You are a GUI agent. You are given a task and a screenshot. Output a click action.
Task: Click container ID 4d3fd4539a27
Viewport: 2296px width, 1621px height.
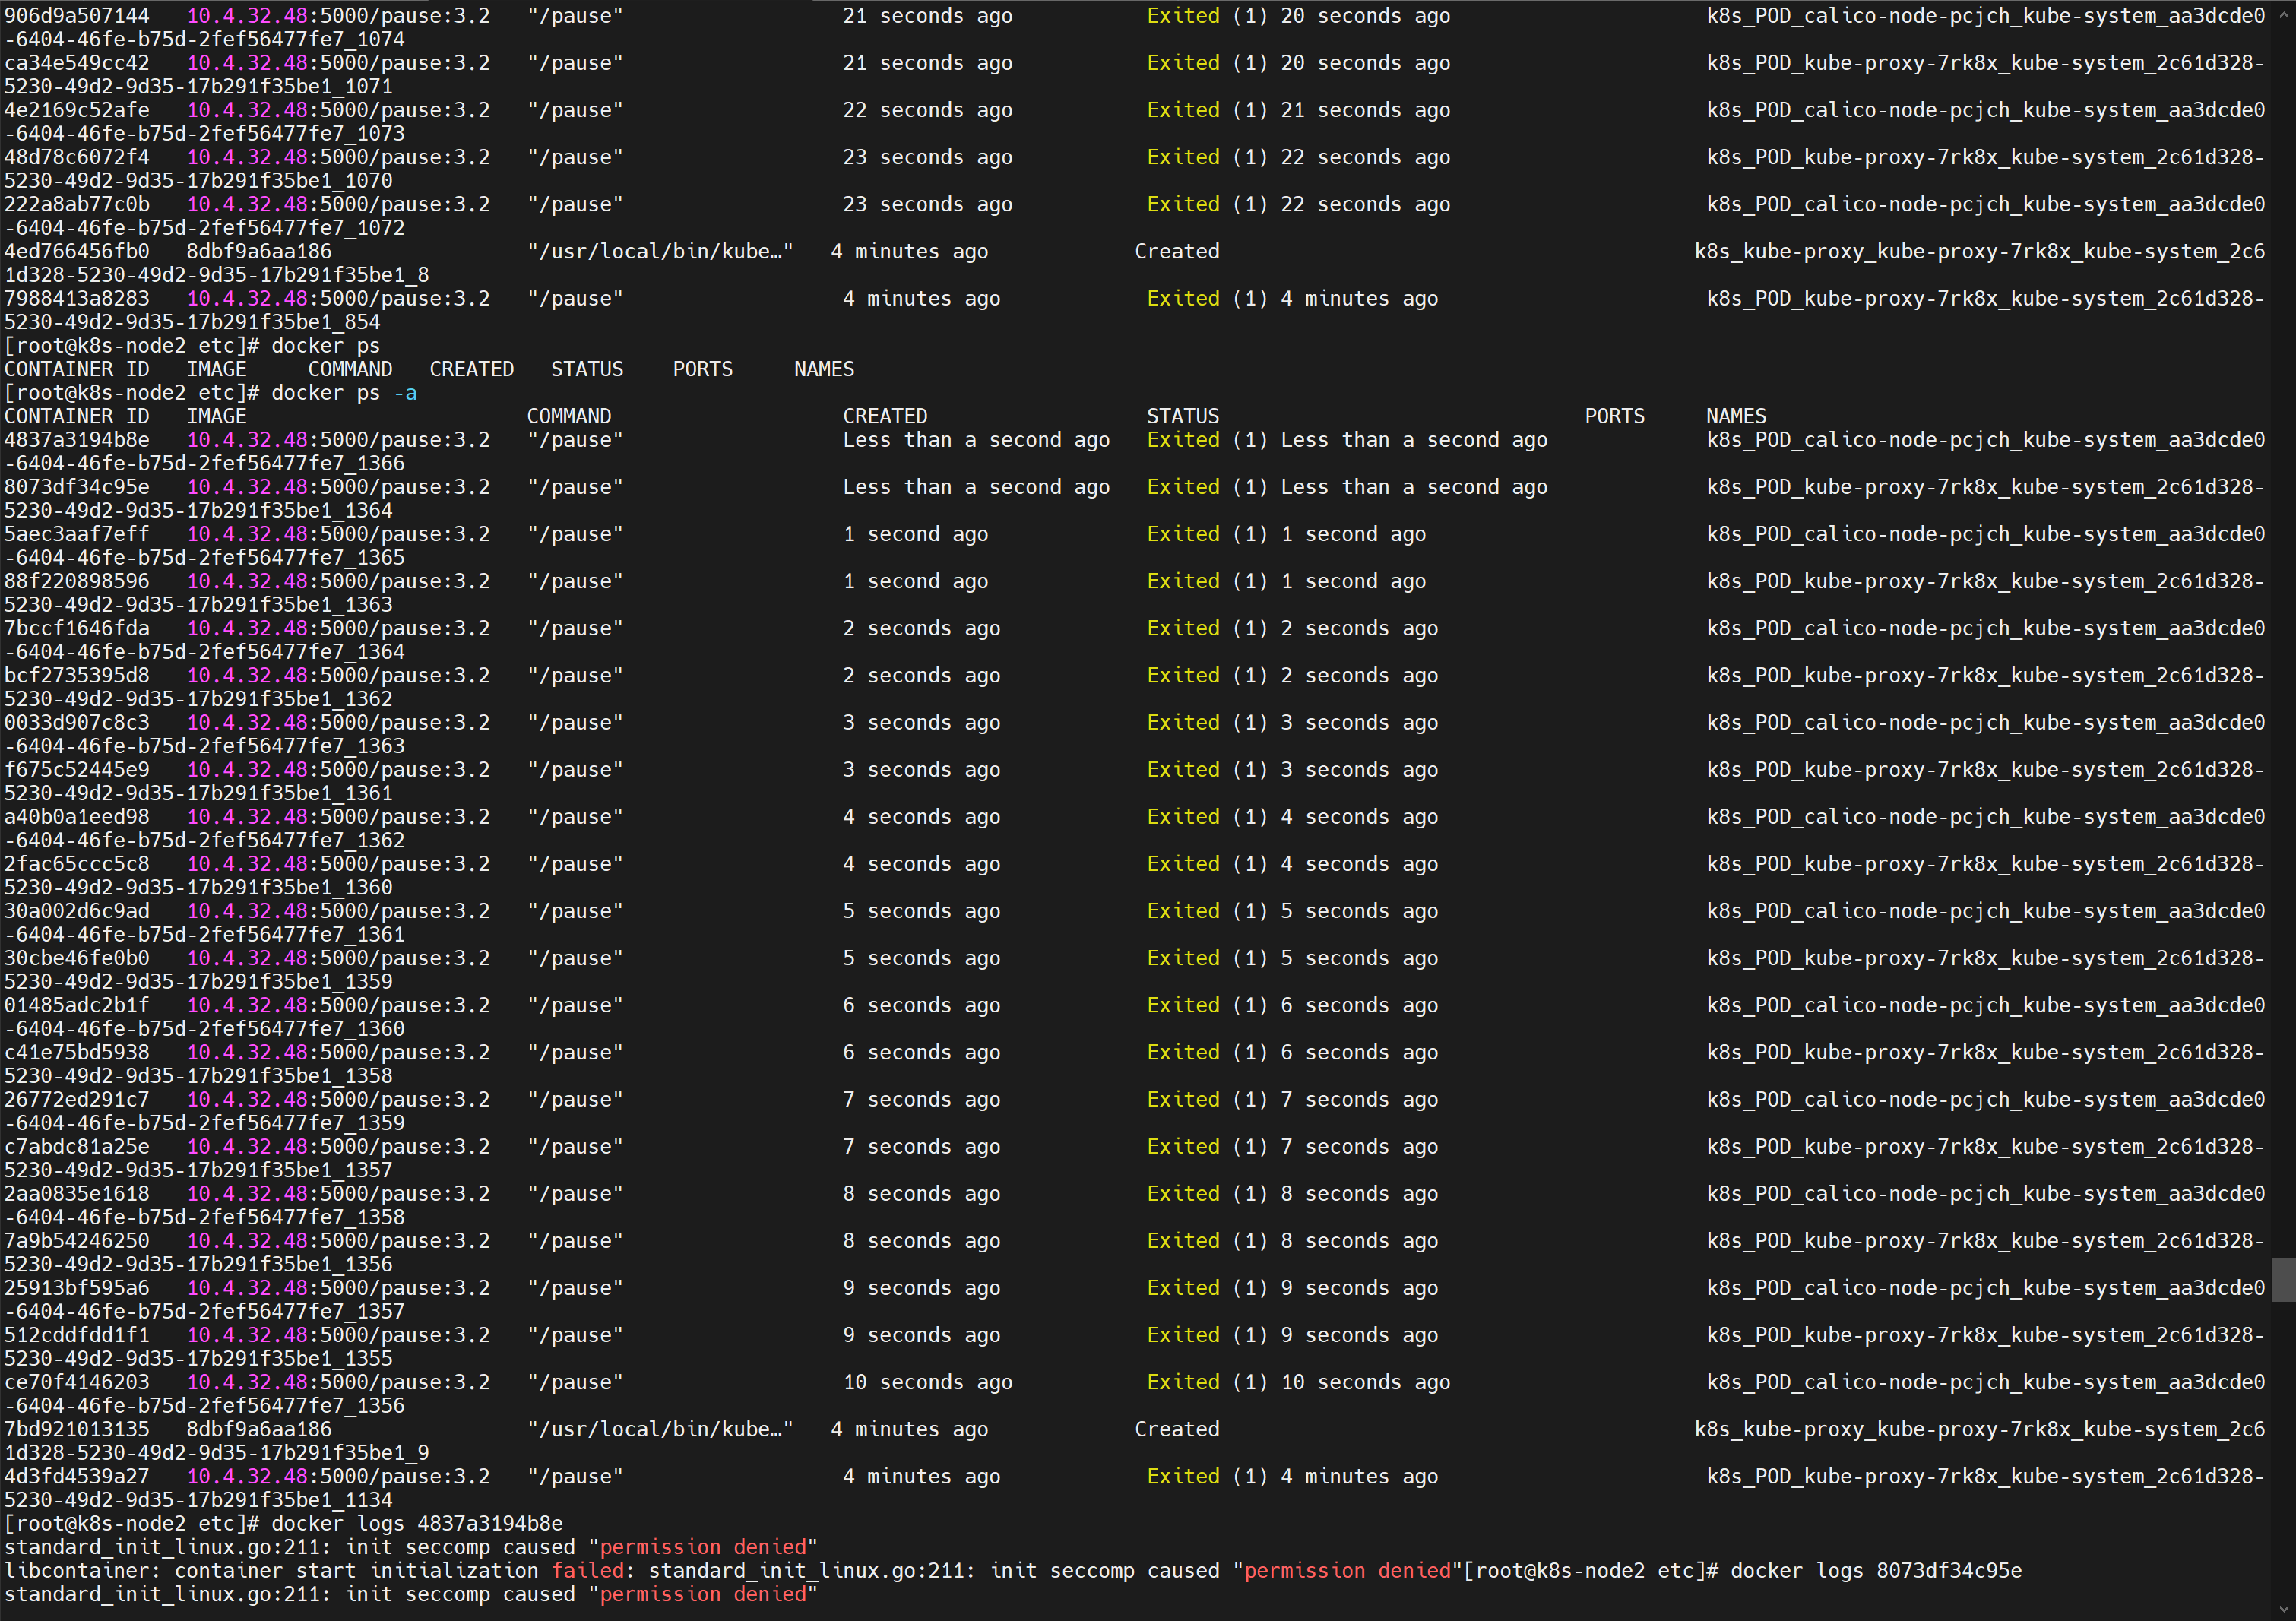tap(77, 1474)
